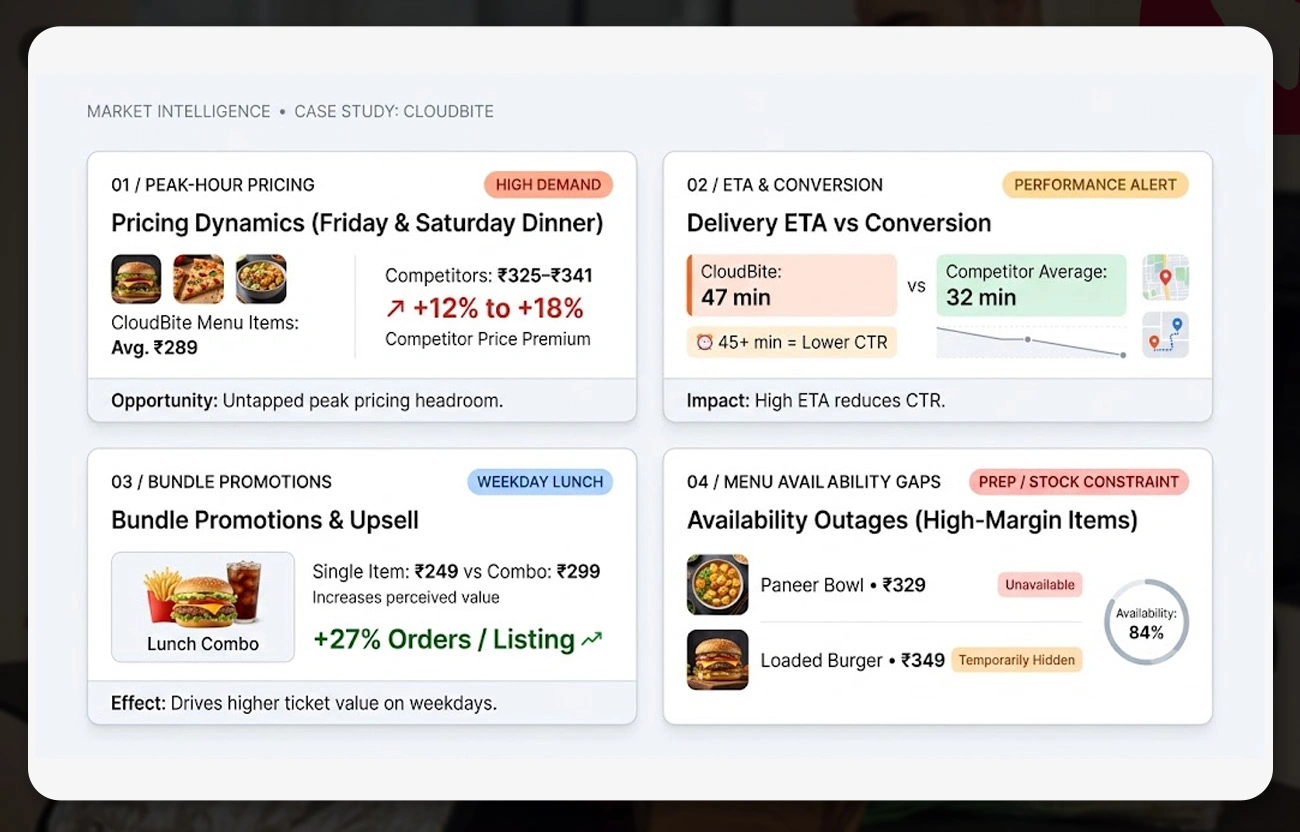Select the Lunch Combo image card
The width and height of the screenshot is (1300, 832).
coord(203,607)
